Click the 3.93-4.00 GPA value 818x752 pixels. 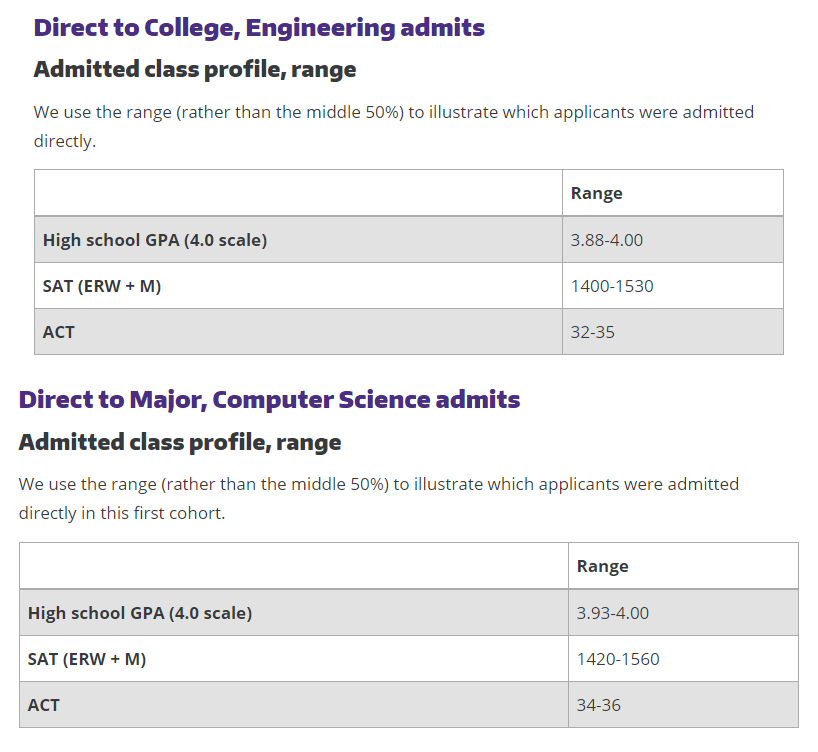pyautogui.click(x=612, y=613)
